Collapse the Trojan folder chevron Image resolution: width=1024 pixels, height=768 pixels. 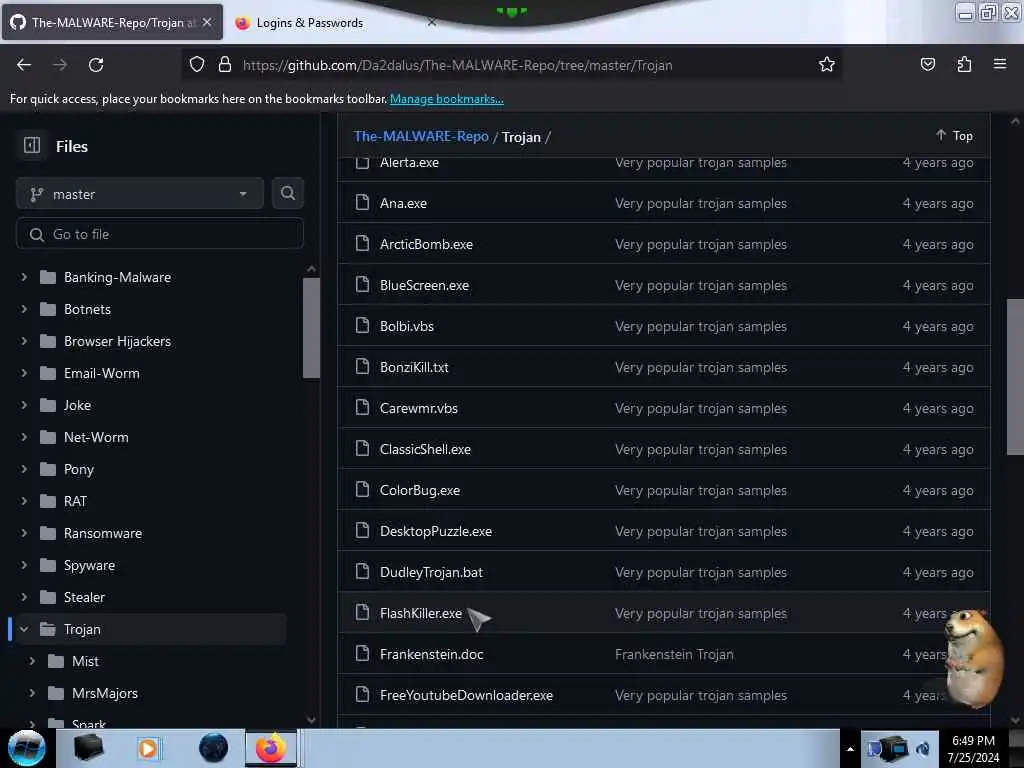click(24, 629)
